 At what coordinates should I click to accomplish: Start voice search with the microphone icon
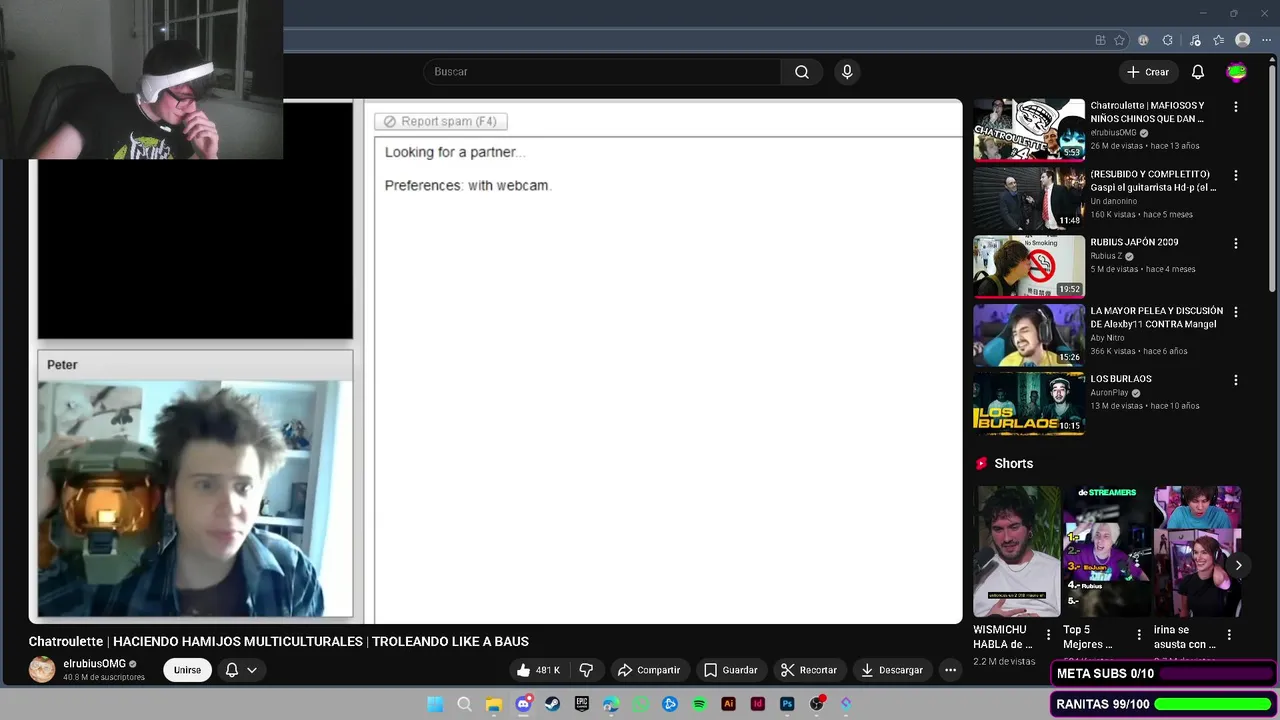pyautogui.click(x=847, y=72)
